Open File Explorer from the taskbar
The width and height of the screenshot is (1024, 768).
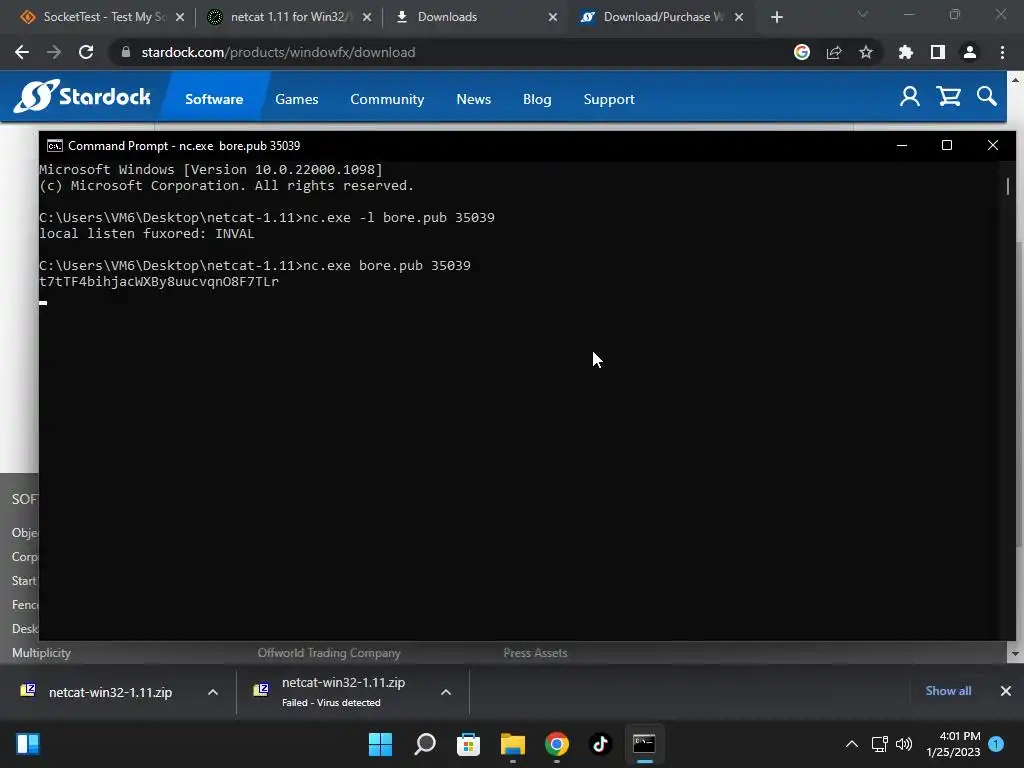(513, 744)
